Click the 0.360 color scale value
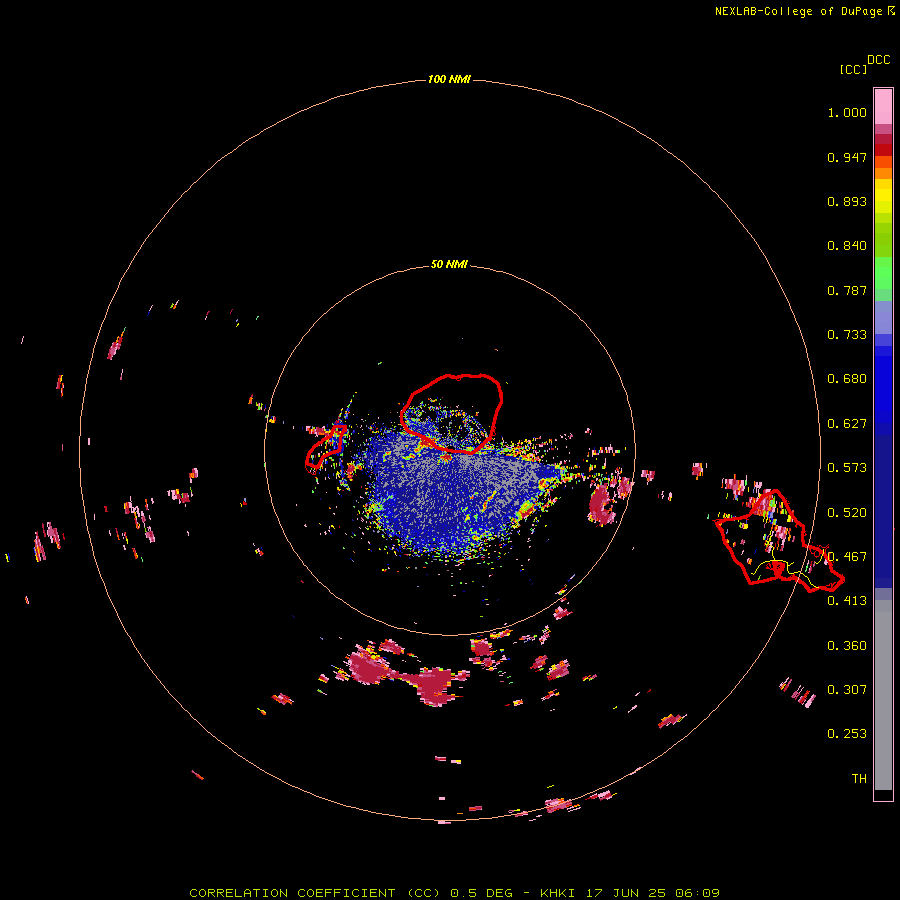The width and height of the screenshot is (900, 900). (847, 646)
